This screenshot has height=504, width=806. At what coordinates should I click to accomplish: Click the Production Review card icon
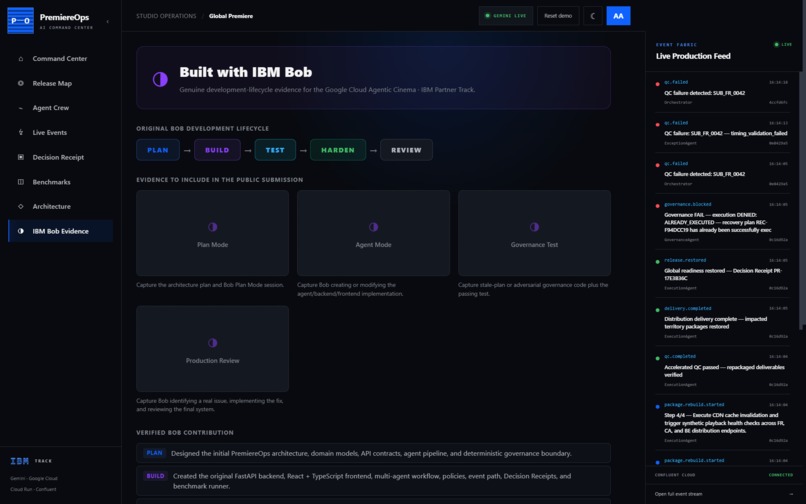212,343
